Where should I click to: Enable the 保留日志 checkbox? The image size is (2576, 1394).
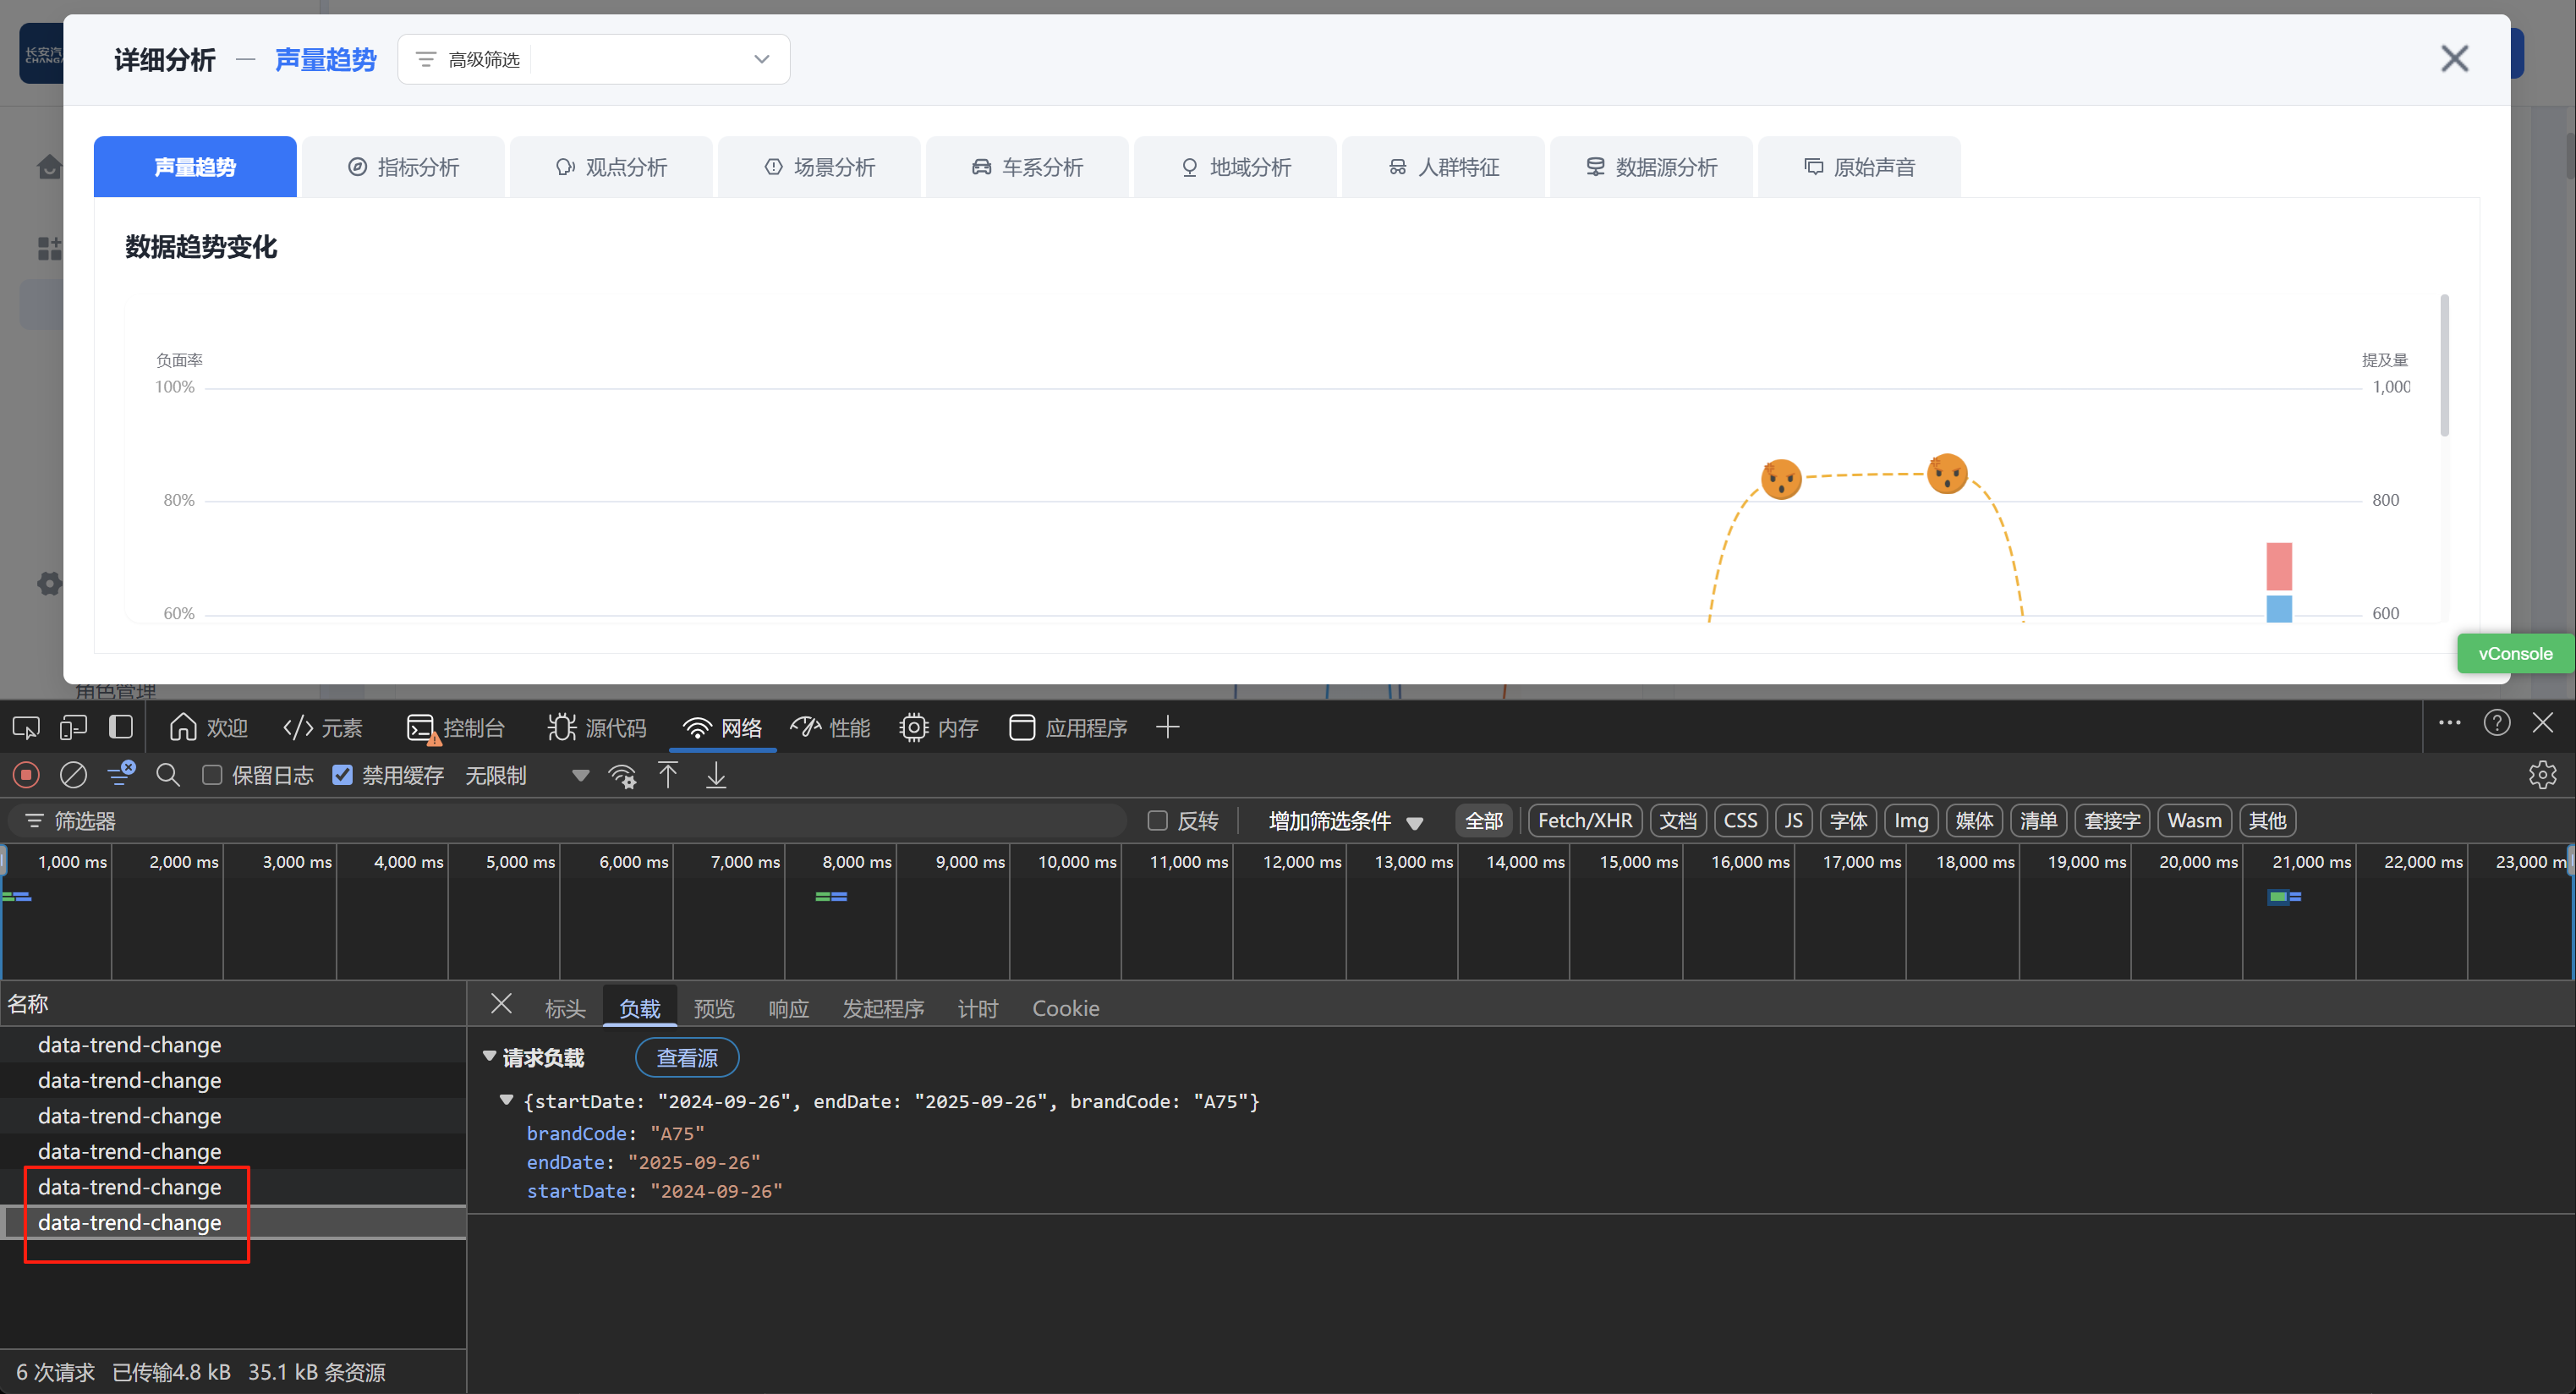click(x=212, y=775)
